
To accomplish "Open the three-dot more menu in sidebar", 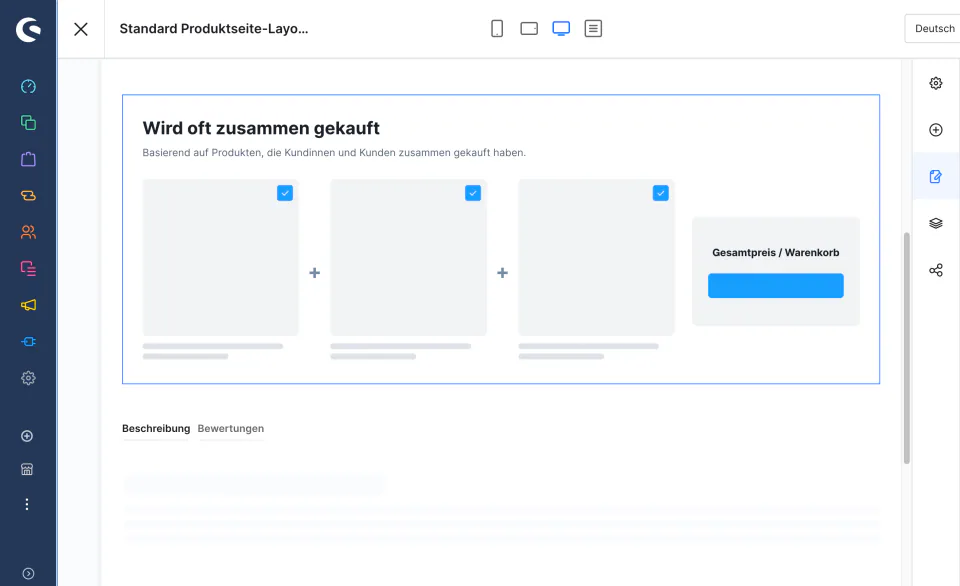I will [x=27, y=504].
